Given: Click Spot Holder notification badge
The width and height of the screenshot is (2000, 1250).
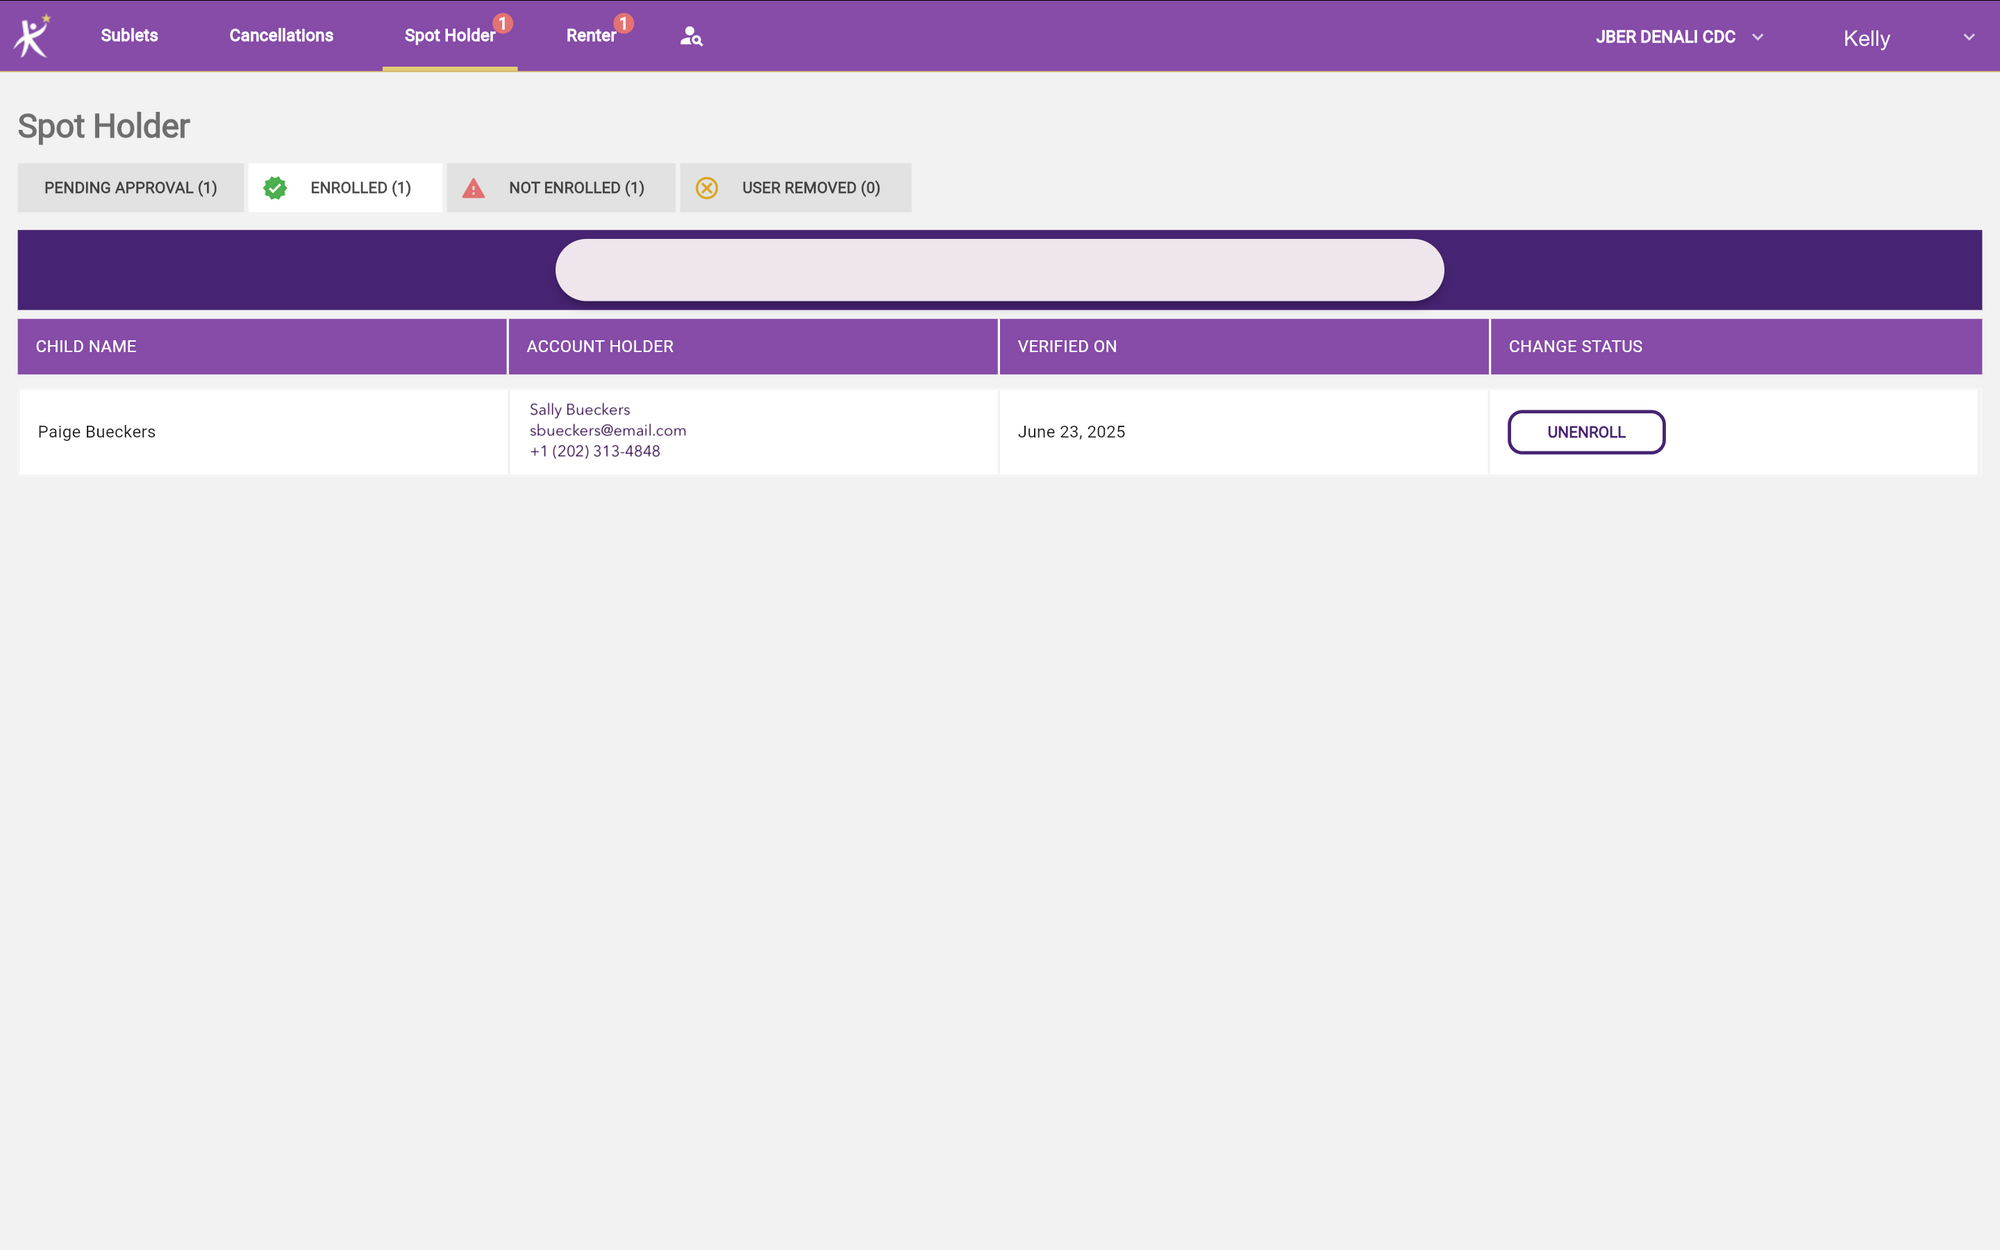Looking at the screenshot, I should tap(503, 22).
